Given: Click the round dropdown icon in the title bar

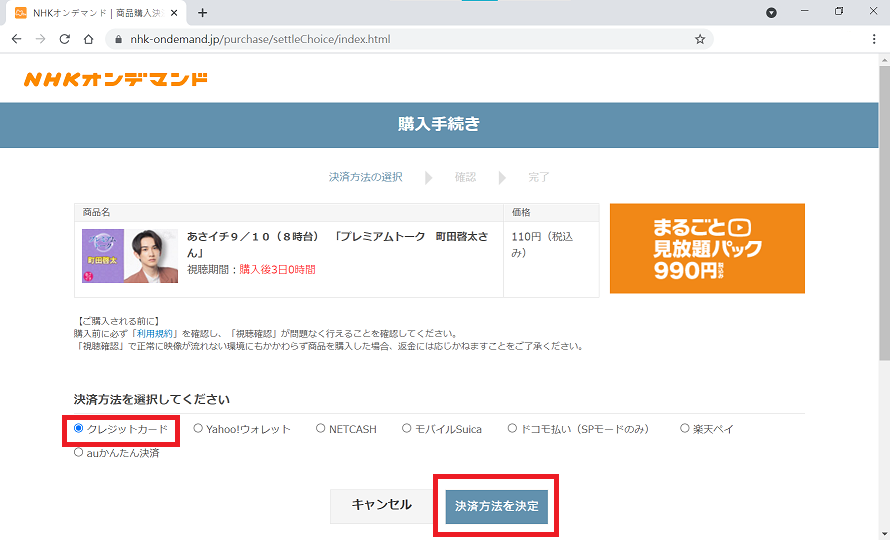Looking at the screenshot, I should [x=771, y=12].
